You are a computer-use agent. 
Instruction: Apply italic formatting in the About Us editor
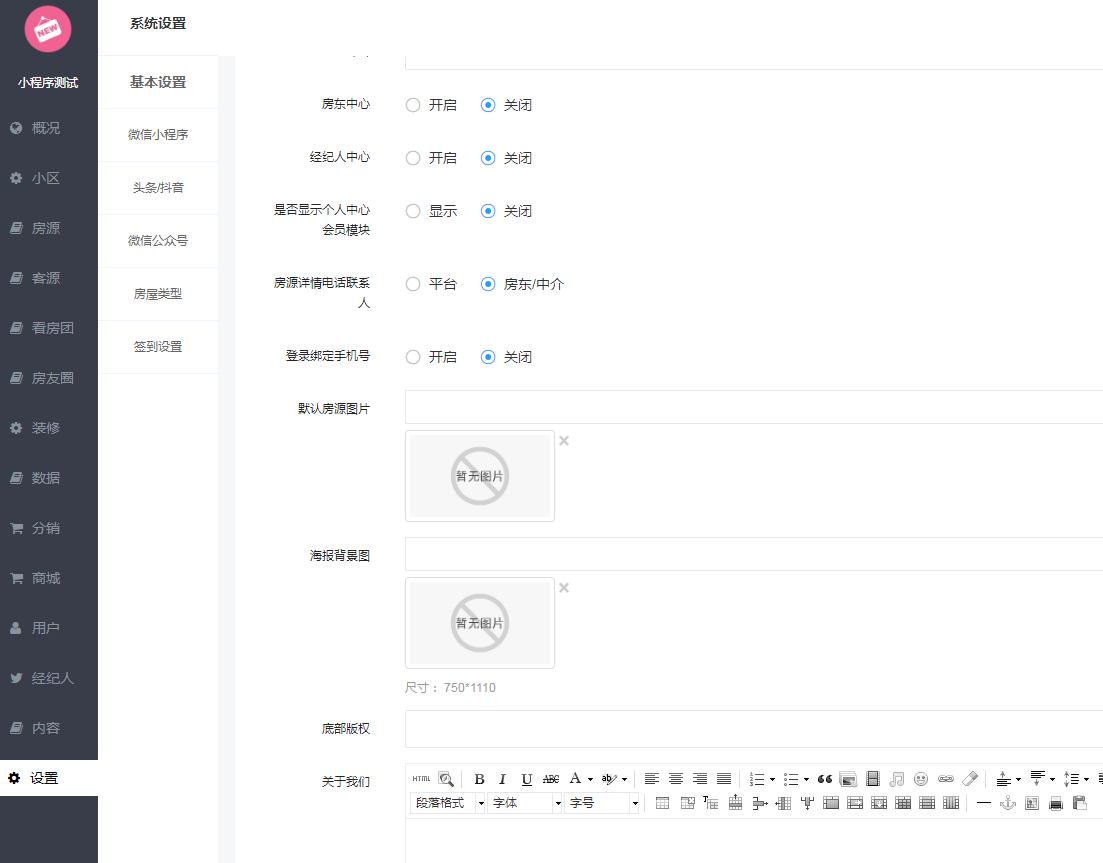click(502, 779)
